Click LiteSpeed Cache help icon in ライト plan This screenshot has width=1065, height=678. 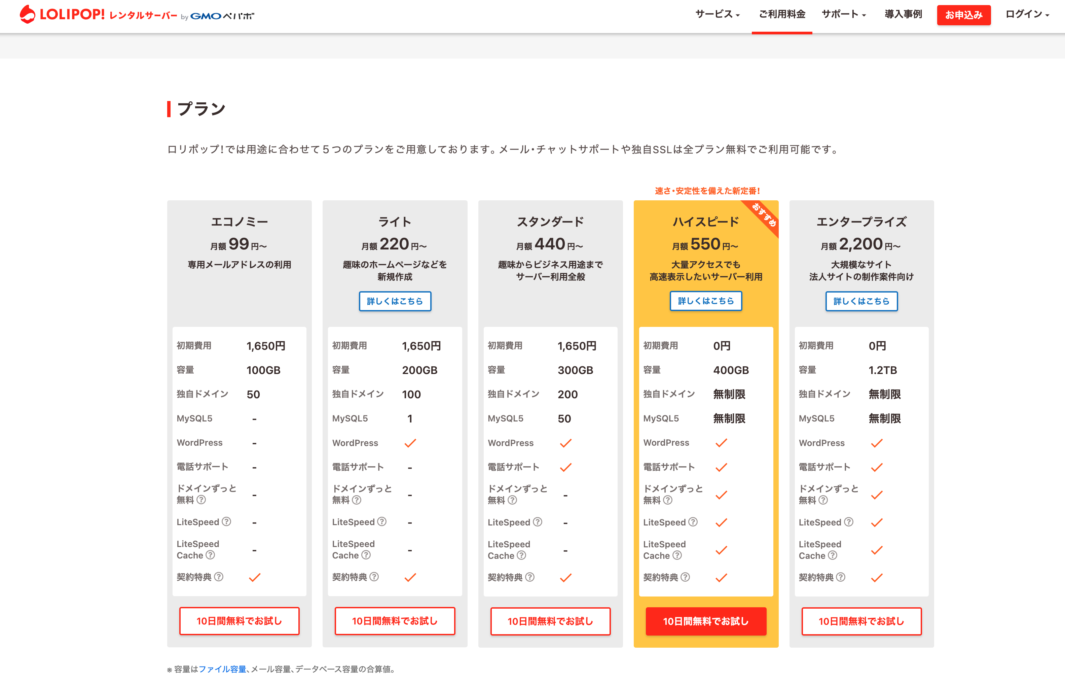point(368,555)
